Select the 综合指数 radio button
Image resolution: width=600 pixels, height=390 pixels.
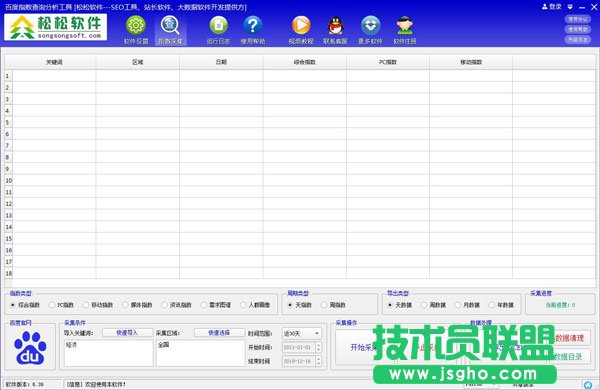(x=13, y=305)
